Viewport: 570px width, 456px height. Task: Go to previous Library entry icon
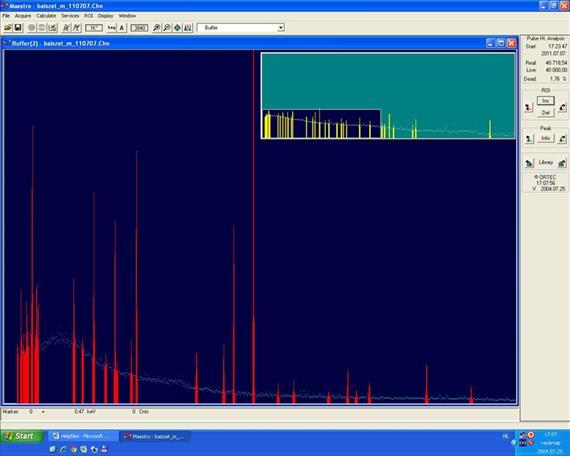[x=529, y=163]
